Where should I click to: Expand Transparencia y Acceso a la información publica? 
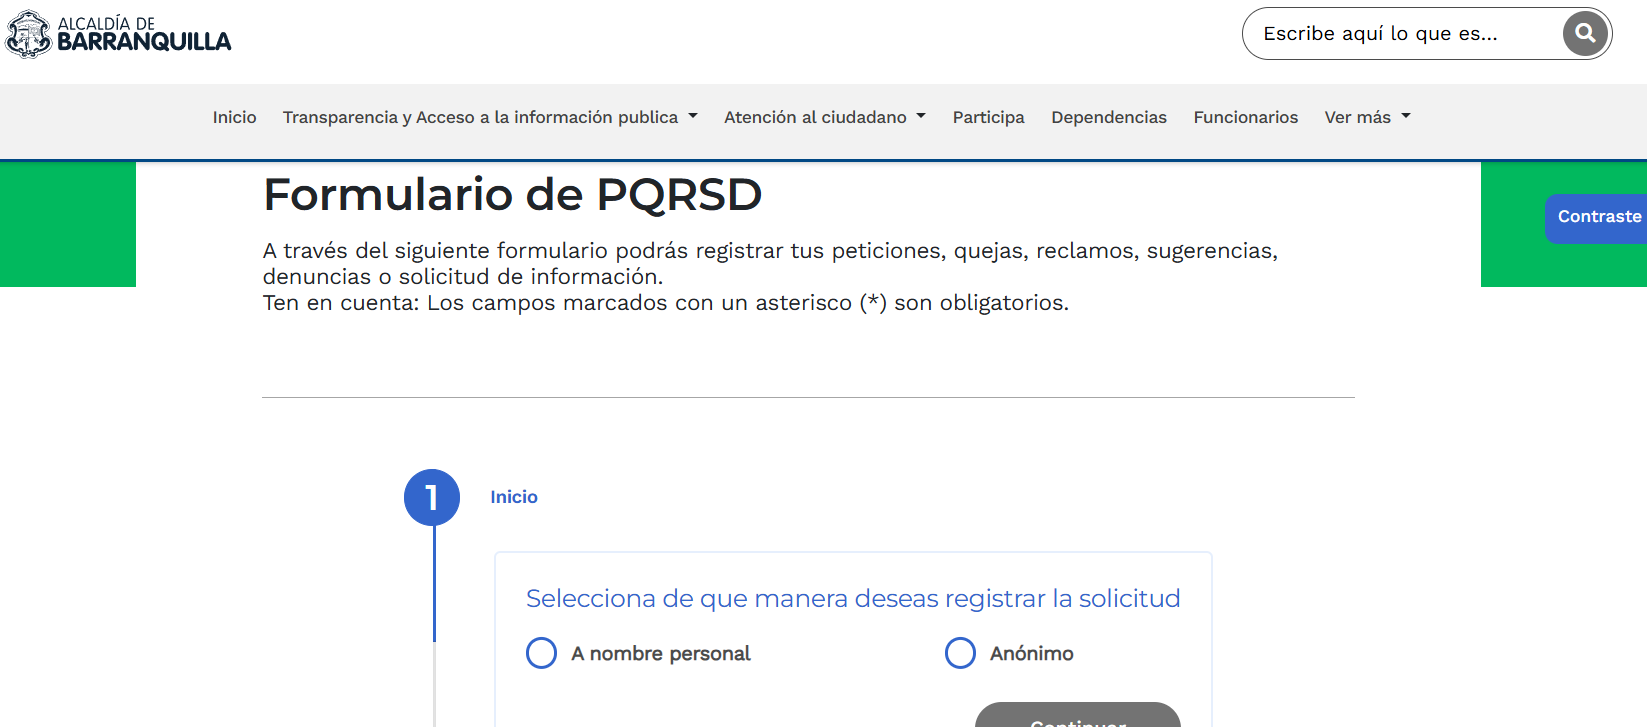(490, 117)
